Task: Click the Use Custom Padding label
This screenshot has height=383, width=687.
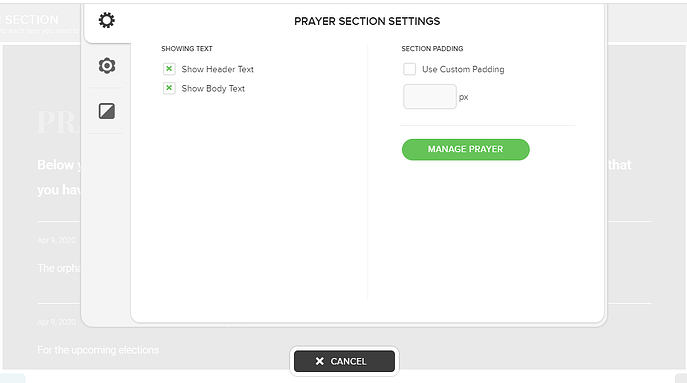Action: 463,69
